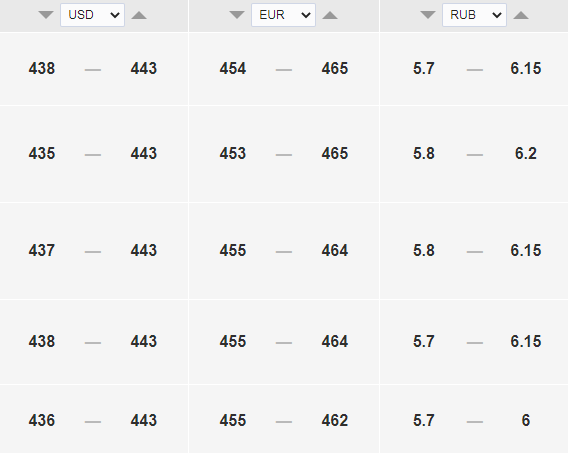Image resolution: width=568 pixels, height=453 pixels.
Task: Open the RUB currency dropdown
Action: tap(474, 15)
